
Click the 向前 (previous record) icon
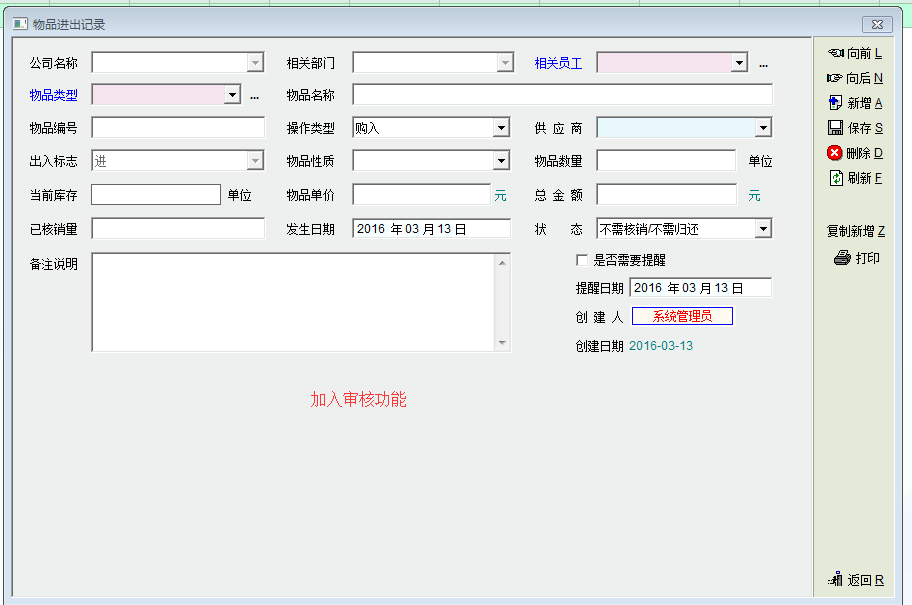(836, 53)
